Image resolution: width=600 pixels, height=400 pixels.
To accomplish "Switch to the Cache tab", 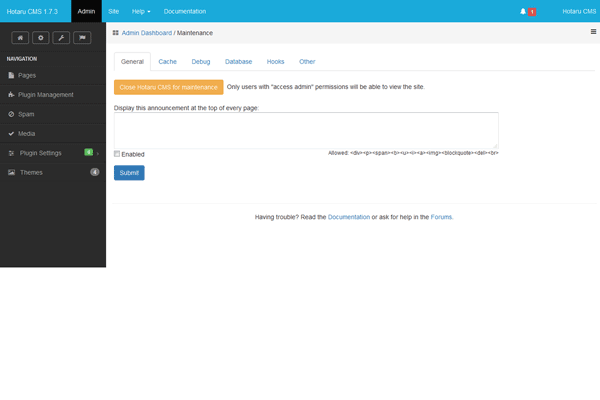I will click(167, 61).
